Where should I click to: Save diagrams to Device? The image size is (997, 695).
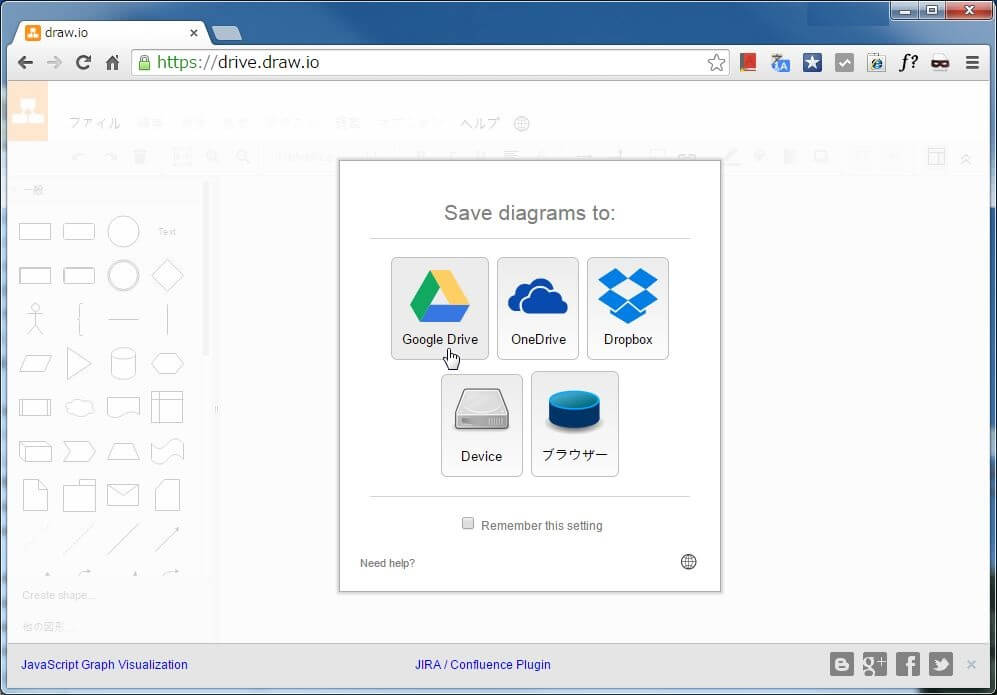[x=481, y=424]
